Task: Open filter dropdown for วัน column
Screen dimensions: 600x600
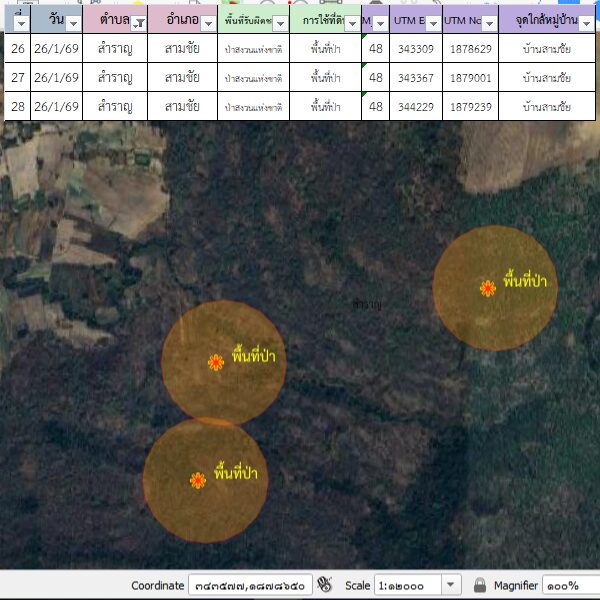Action: 73,23
